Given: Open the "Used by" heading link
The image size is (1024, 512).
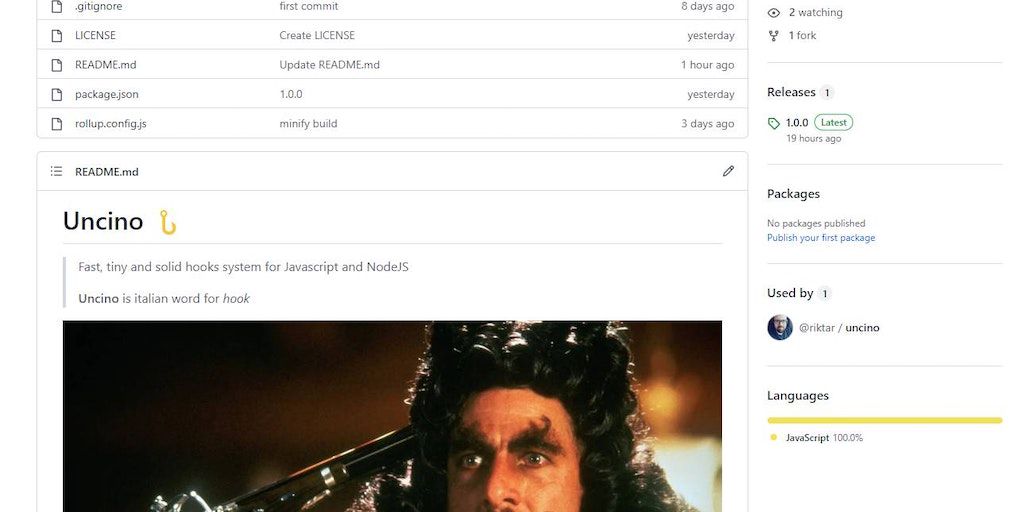Looking at the screenshot, I should coord(790,293).
